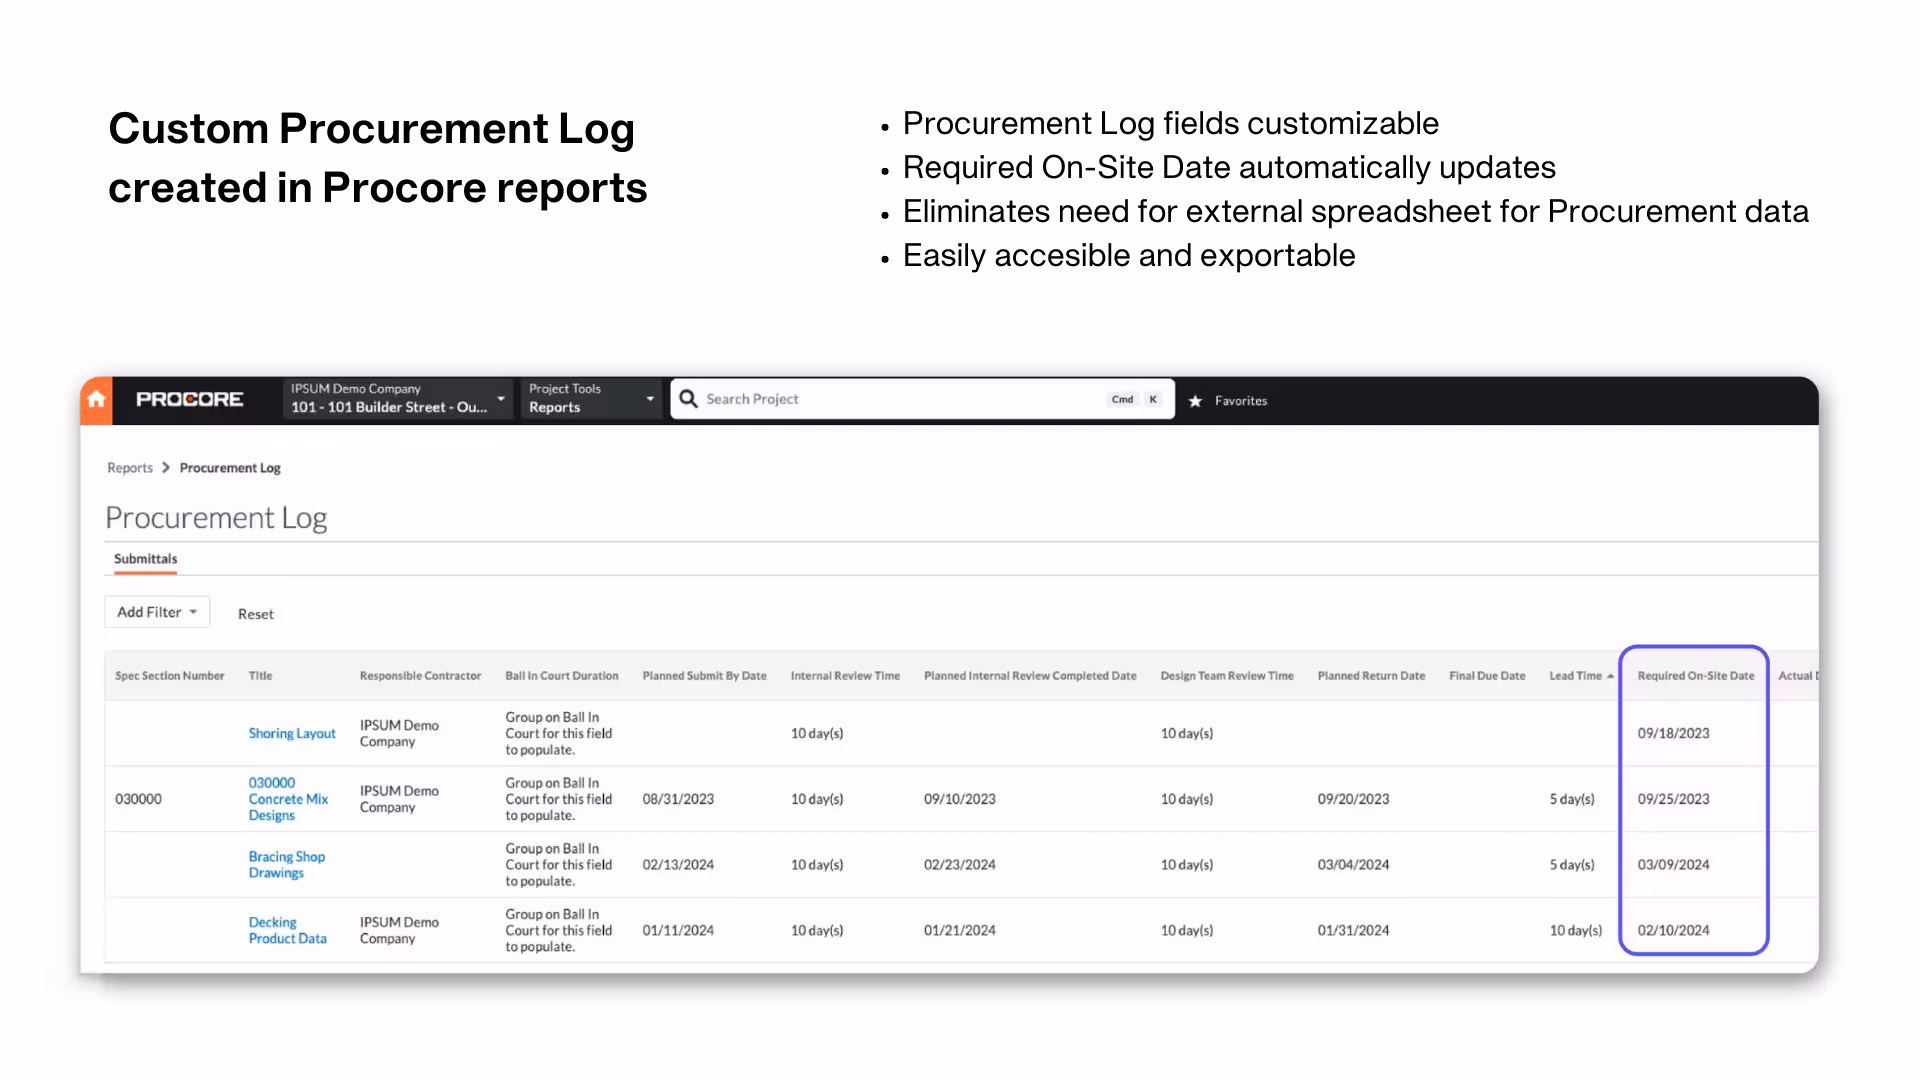The image size is (1920, 1080).
Task: Click the 09/10/2023 review completed date
Action: 959,799
